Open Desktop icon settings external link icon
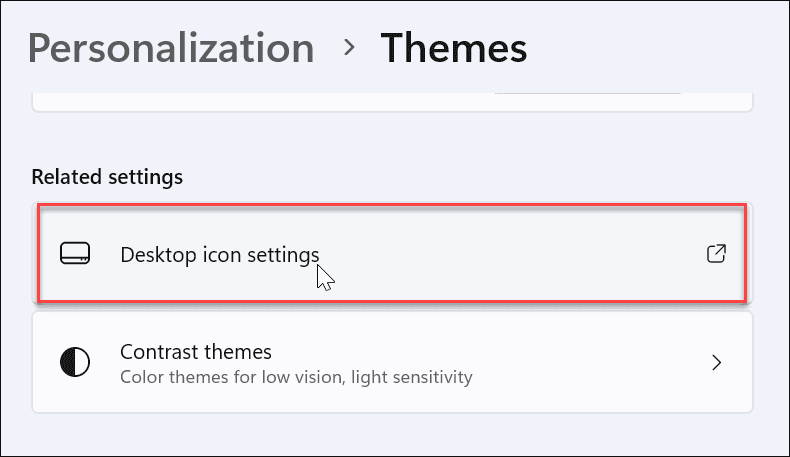The image size is (790, 457). (x=716, y=254)
